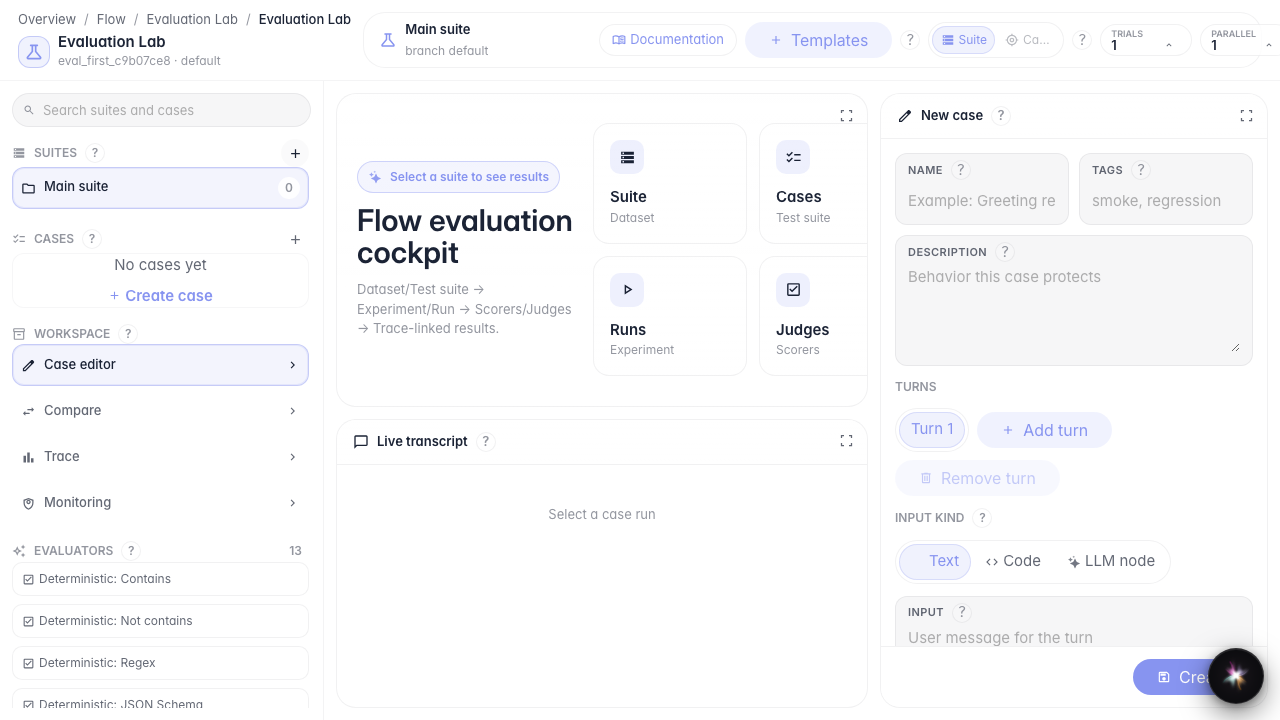Select Deterministic: Regex evaluator
This screenshot has height=720, width=1280.
point(160,663)
